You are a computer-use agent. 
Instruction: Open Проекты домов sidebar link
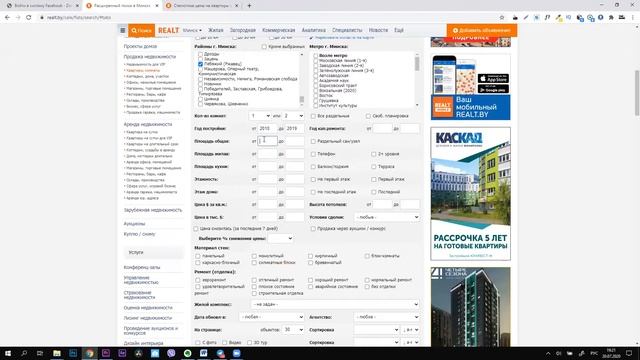pyautogui.click(x=140, y=47)
